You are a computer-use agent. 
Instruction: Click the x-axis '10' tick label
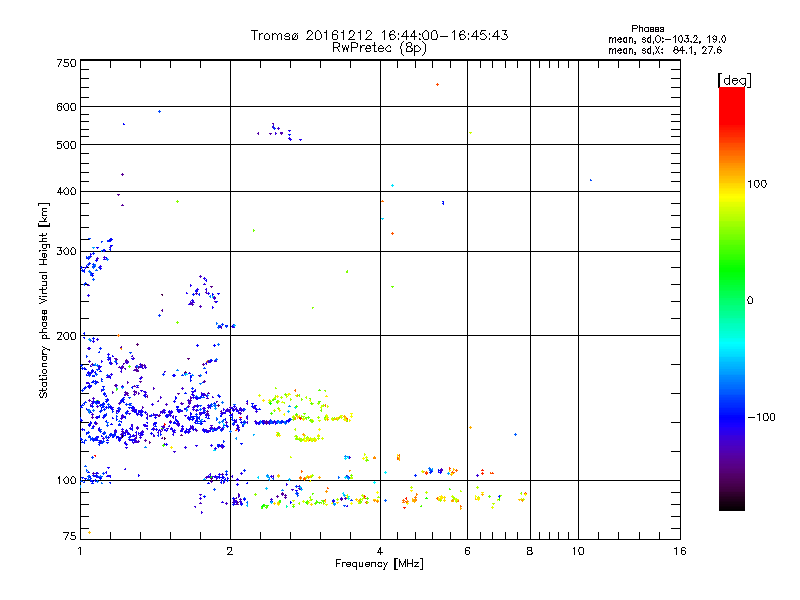coord(578,551)
